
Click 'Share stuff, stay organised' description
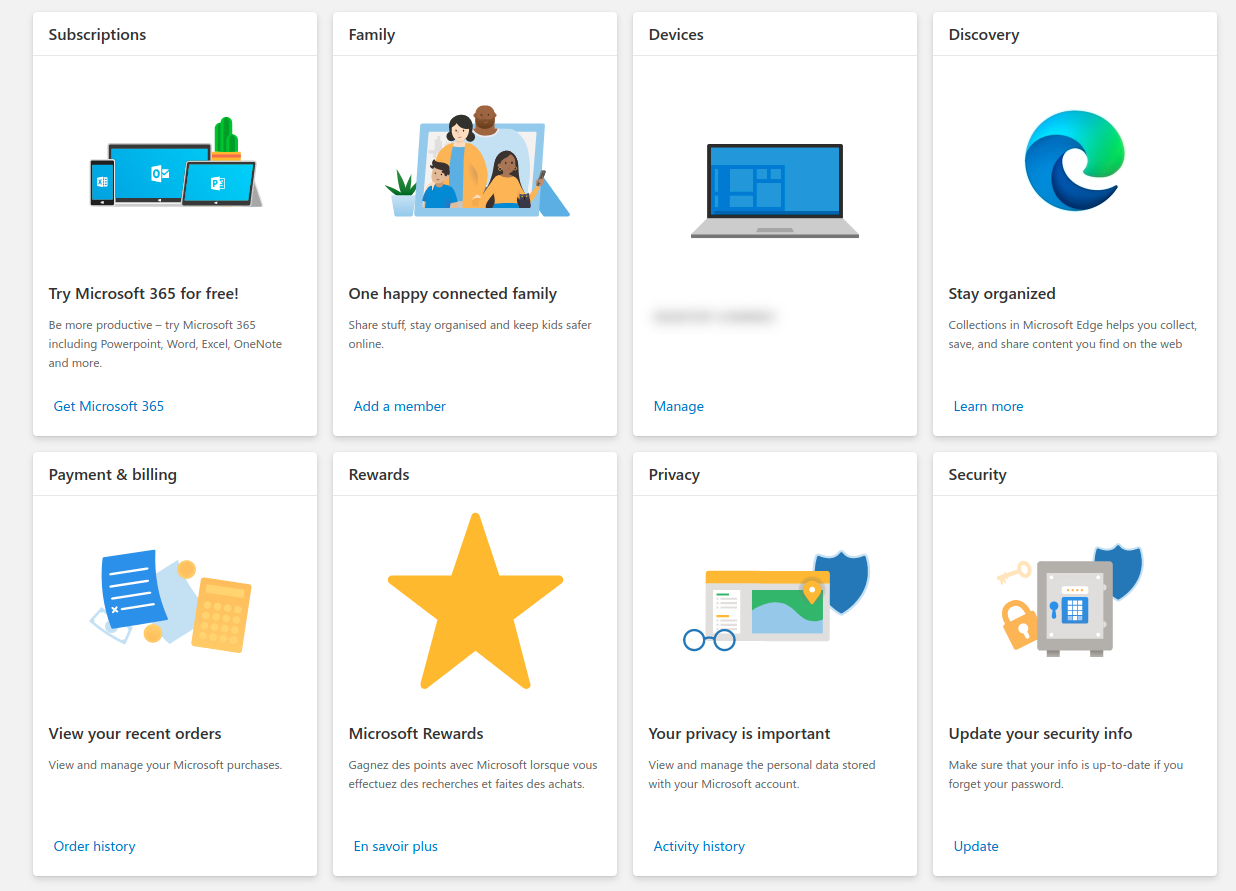[x=470, y=334]
